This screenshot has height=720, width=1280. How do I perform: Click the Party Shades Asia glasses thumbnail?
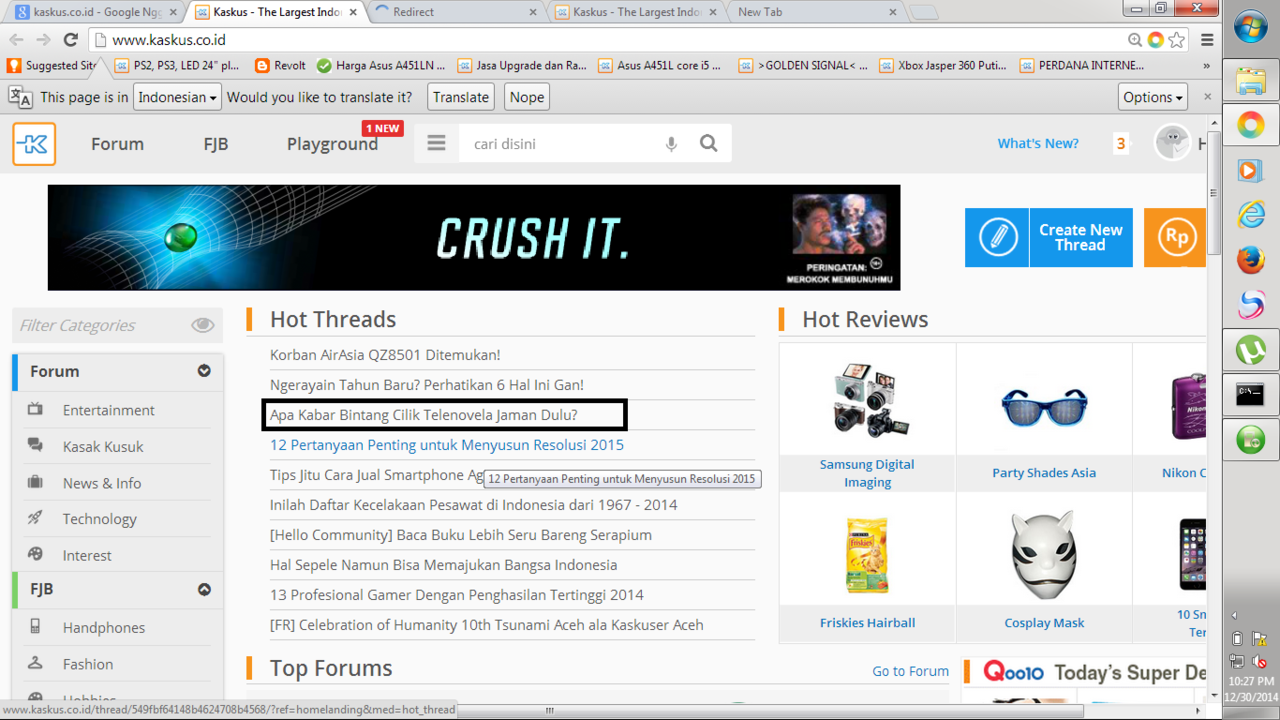[x=1044, y=405]
